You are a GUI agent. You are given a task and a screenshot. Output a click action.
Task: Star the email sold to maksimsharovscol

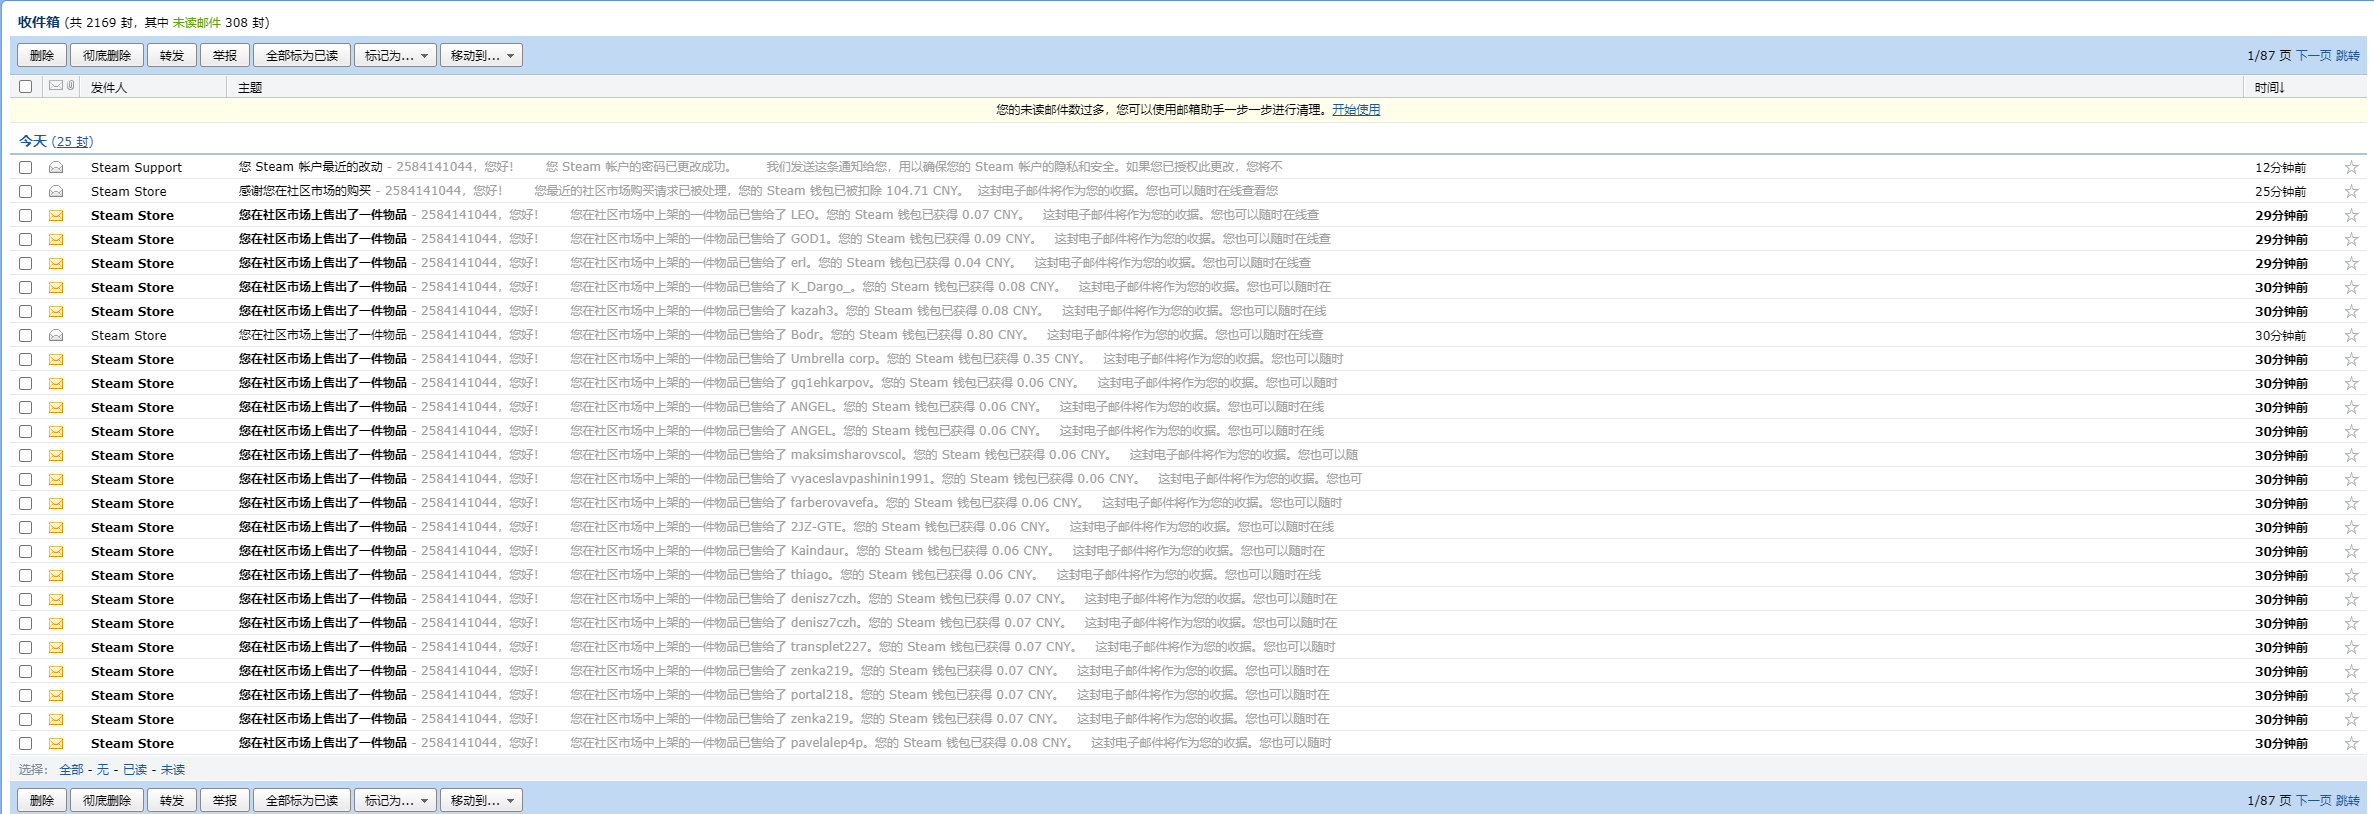tap(2351, 455)
